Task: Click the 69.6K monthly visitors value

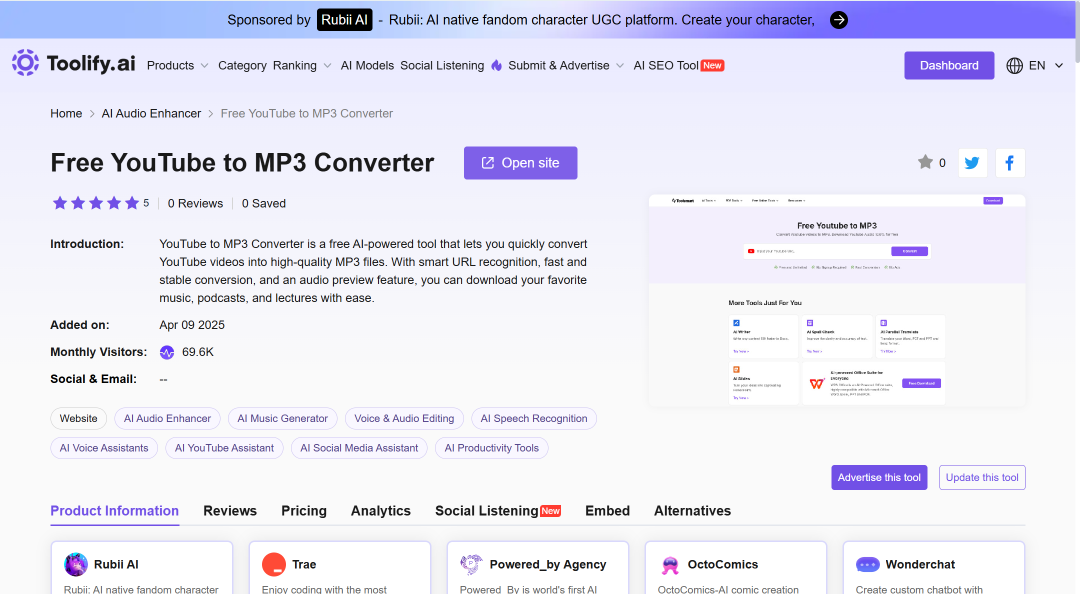Action: 198,352
